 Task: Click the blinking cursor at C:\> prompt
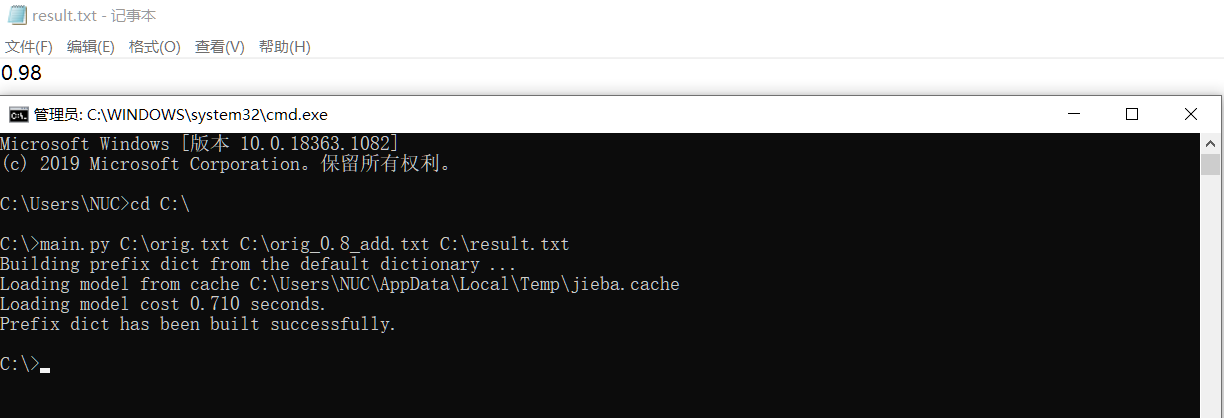coord(45,370)
